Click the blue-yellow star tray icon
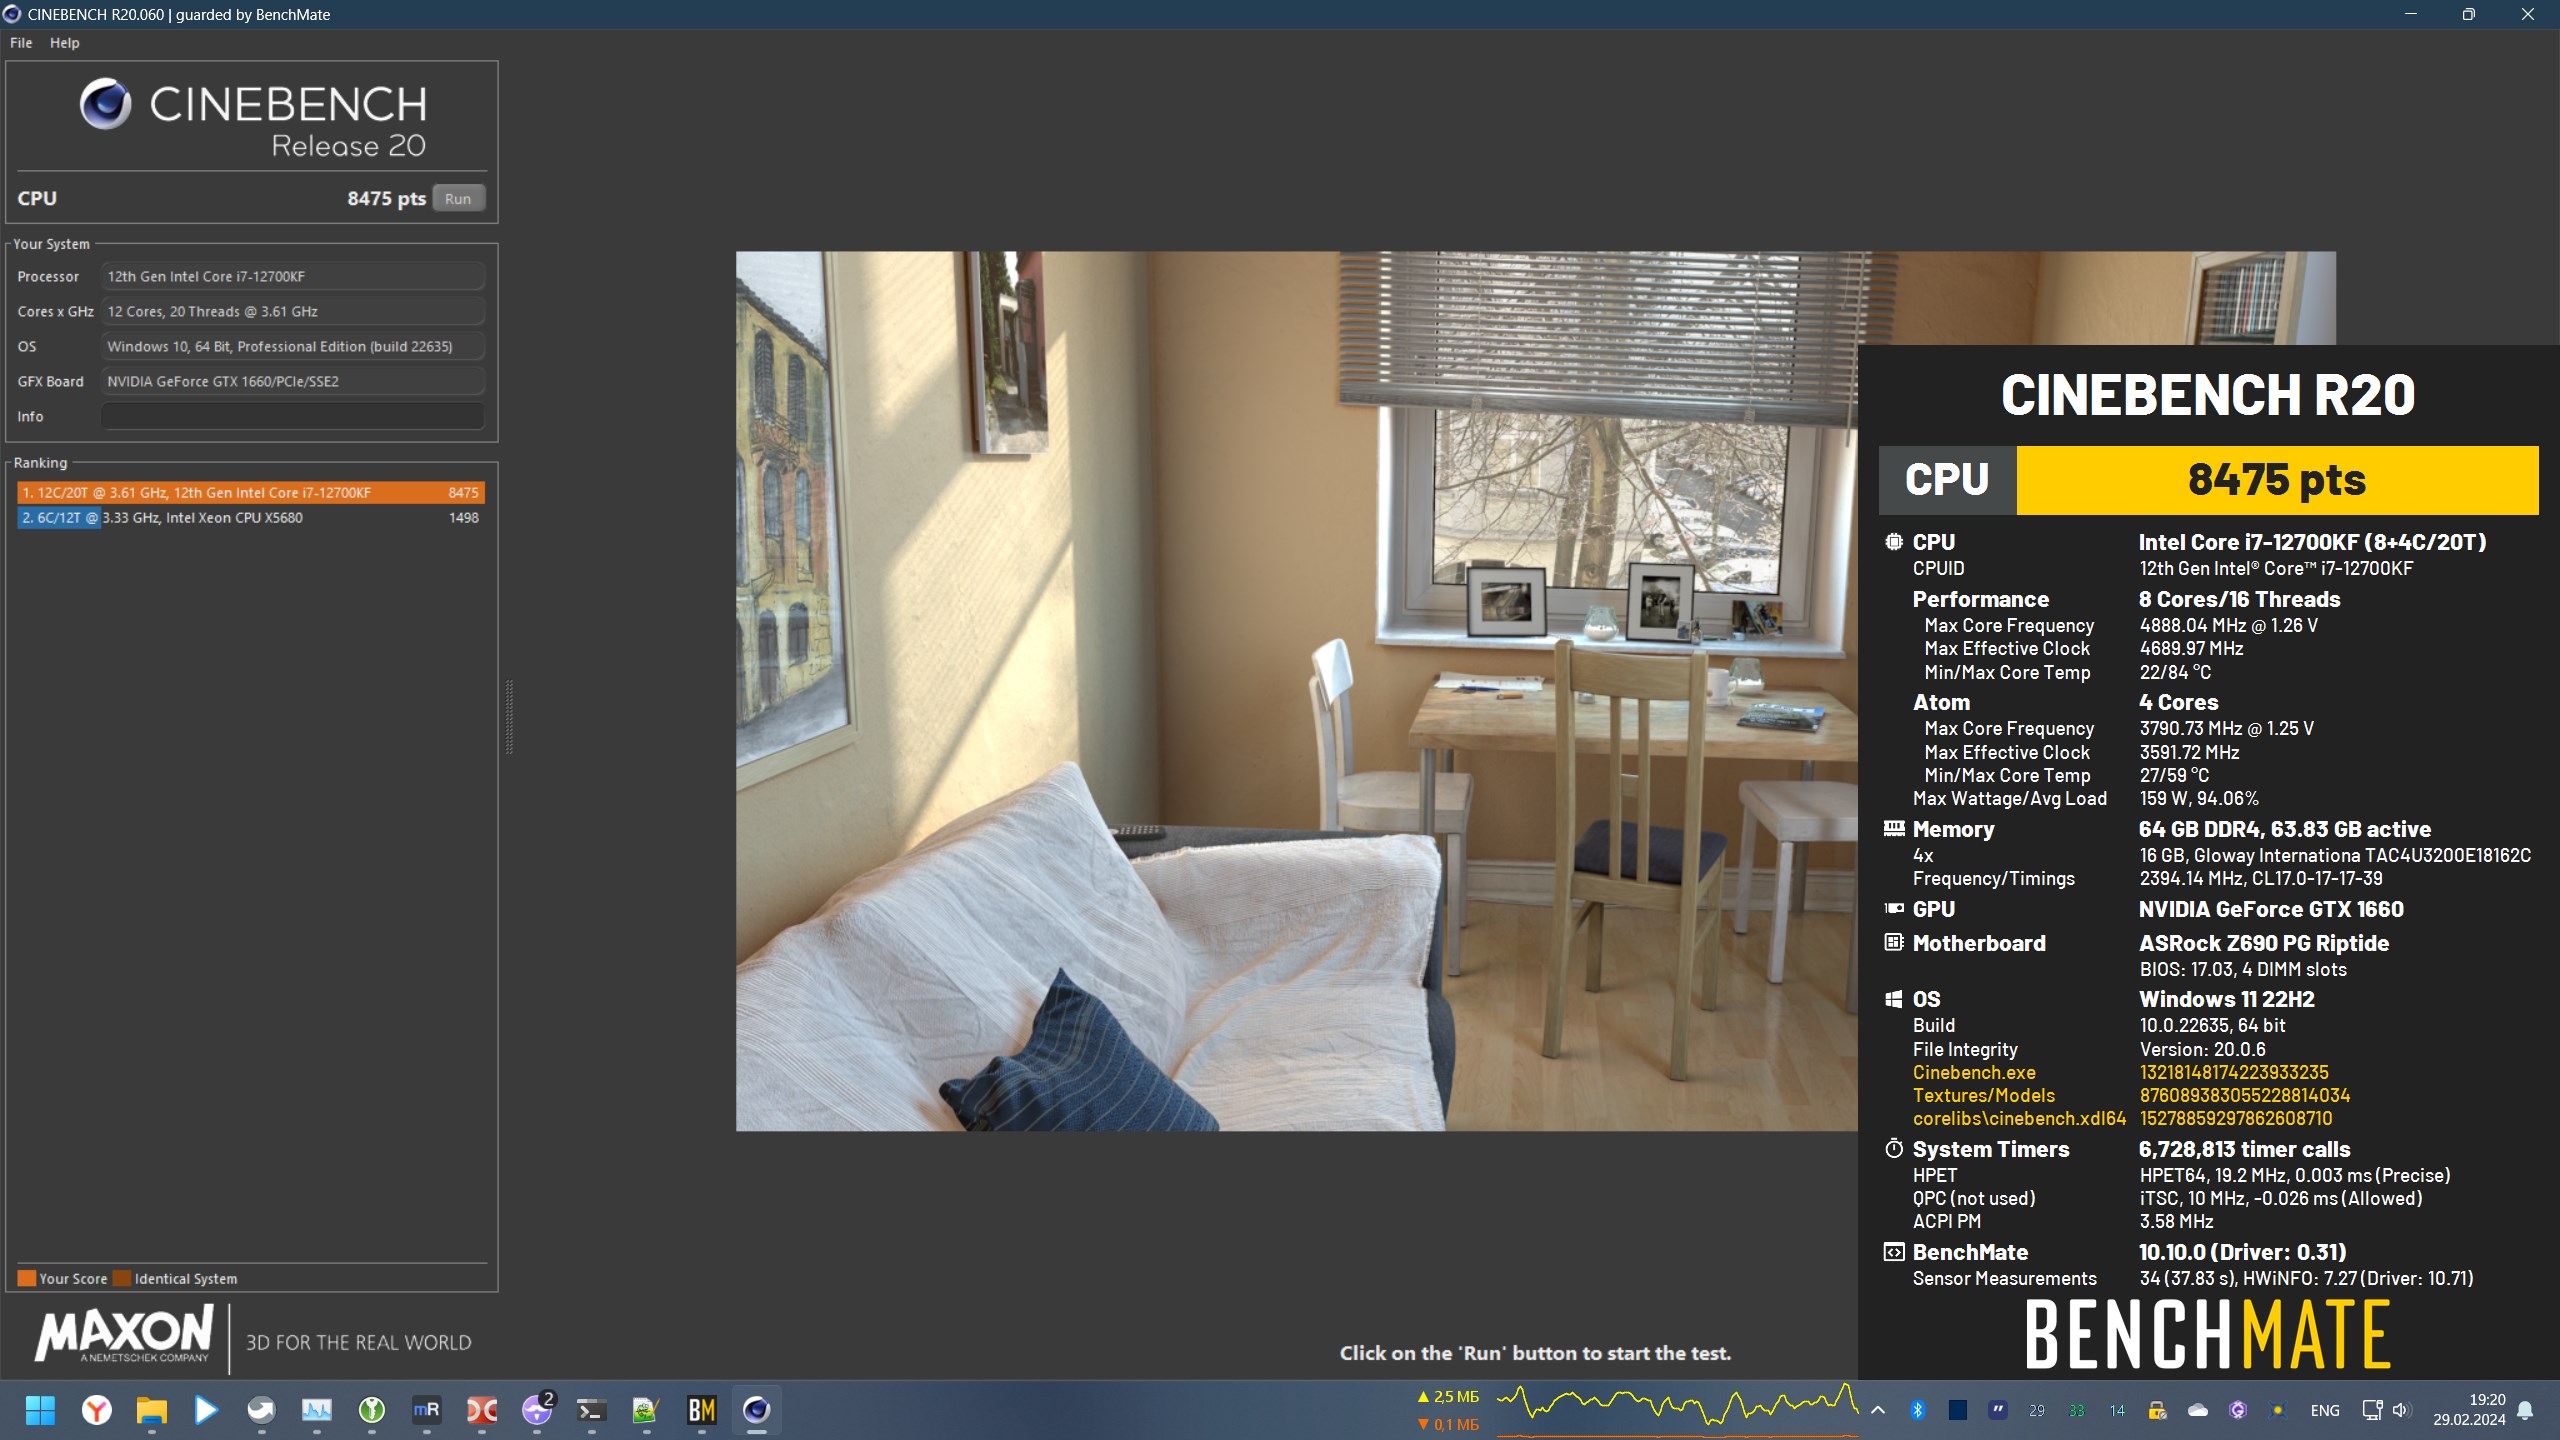2560x1440 pixels. point(2277,1410)
